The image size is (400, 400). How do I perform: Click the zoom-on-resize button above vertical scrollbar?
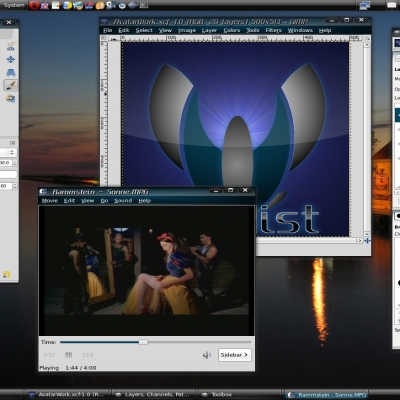[x=367, y=38]
